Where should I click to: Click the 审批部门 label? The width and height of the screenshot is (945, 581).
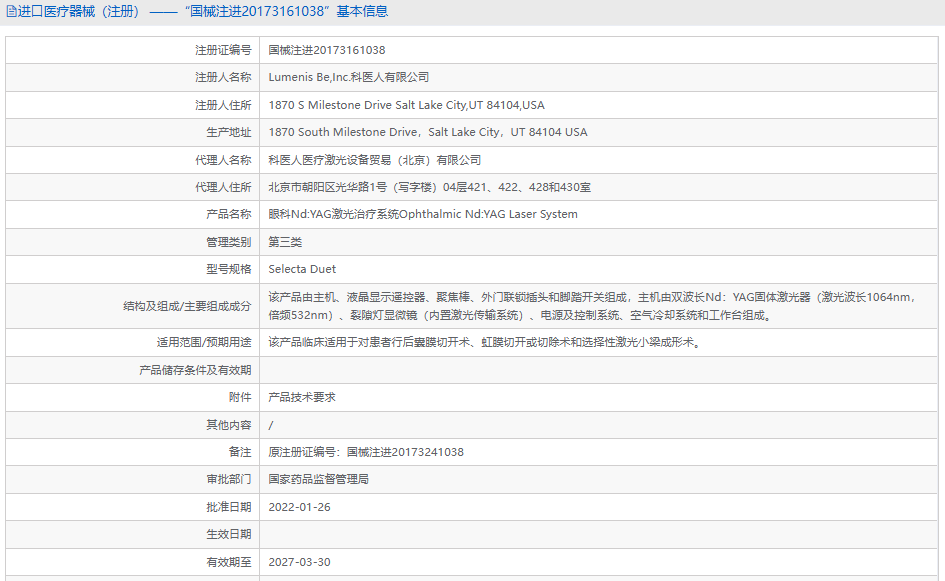pyautogui.click(x=228, y=479)
